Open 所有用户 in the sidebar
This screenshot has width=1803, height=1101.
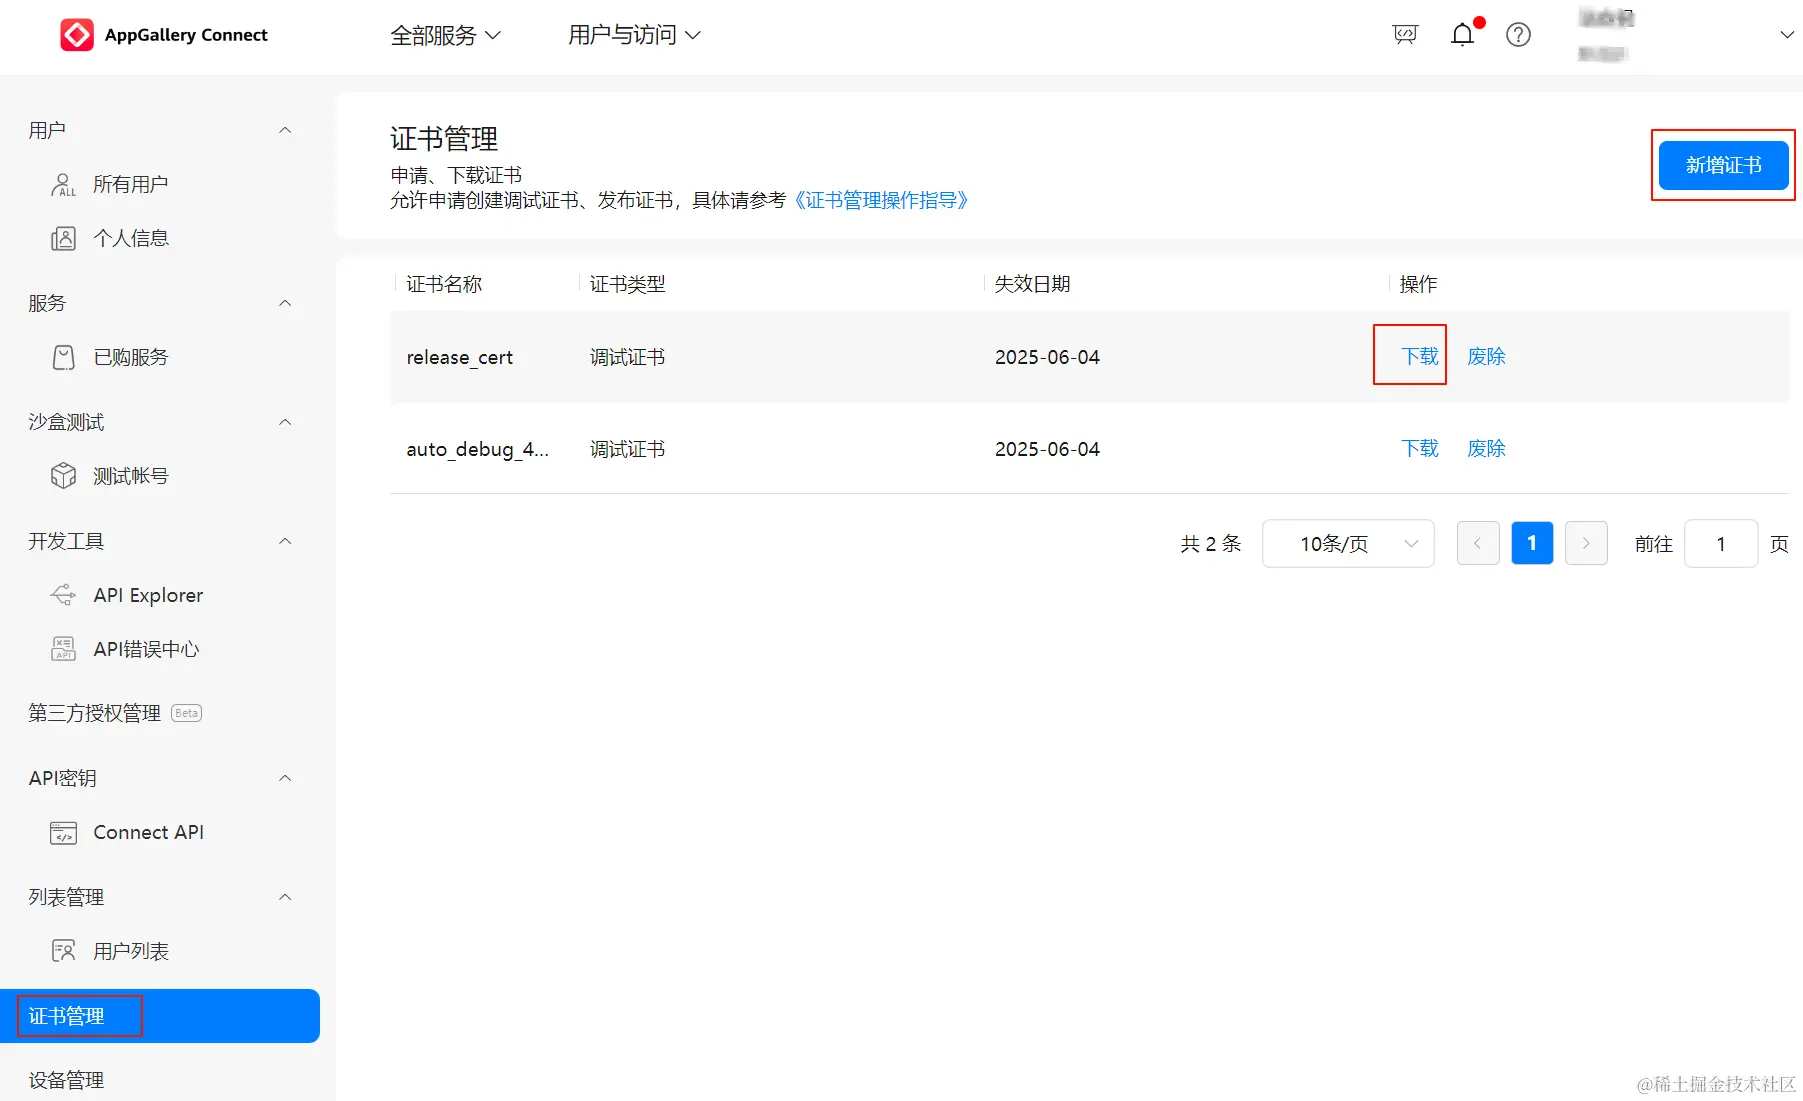(130, 184)
